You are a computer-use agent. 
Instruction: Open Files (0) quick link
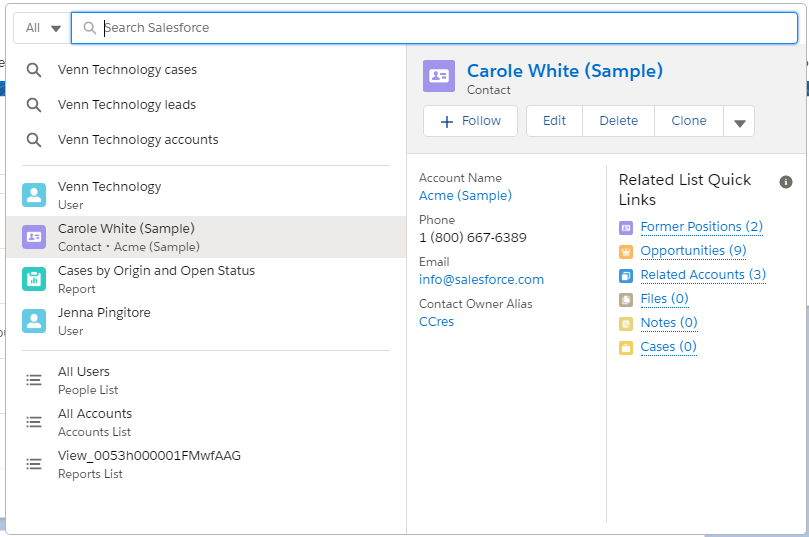pos(665,299)
